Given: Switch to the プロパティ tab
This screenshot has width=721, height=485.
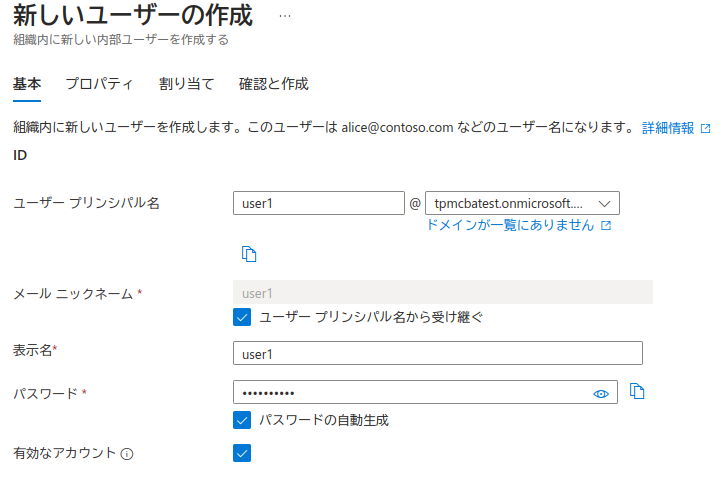Looking at the screenshot, I should click(99, 84).
